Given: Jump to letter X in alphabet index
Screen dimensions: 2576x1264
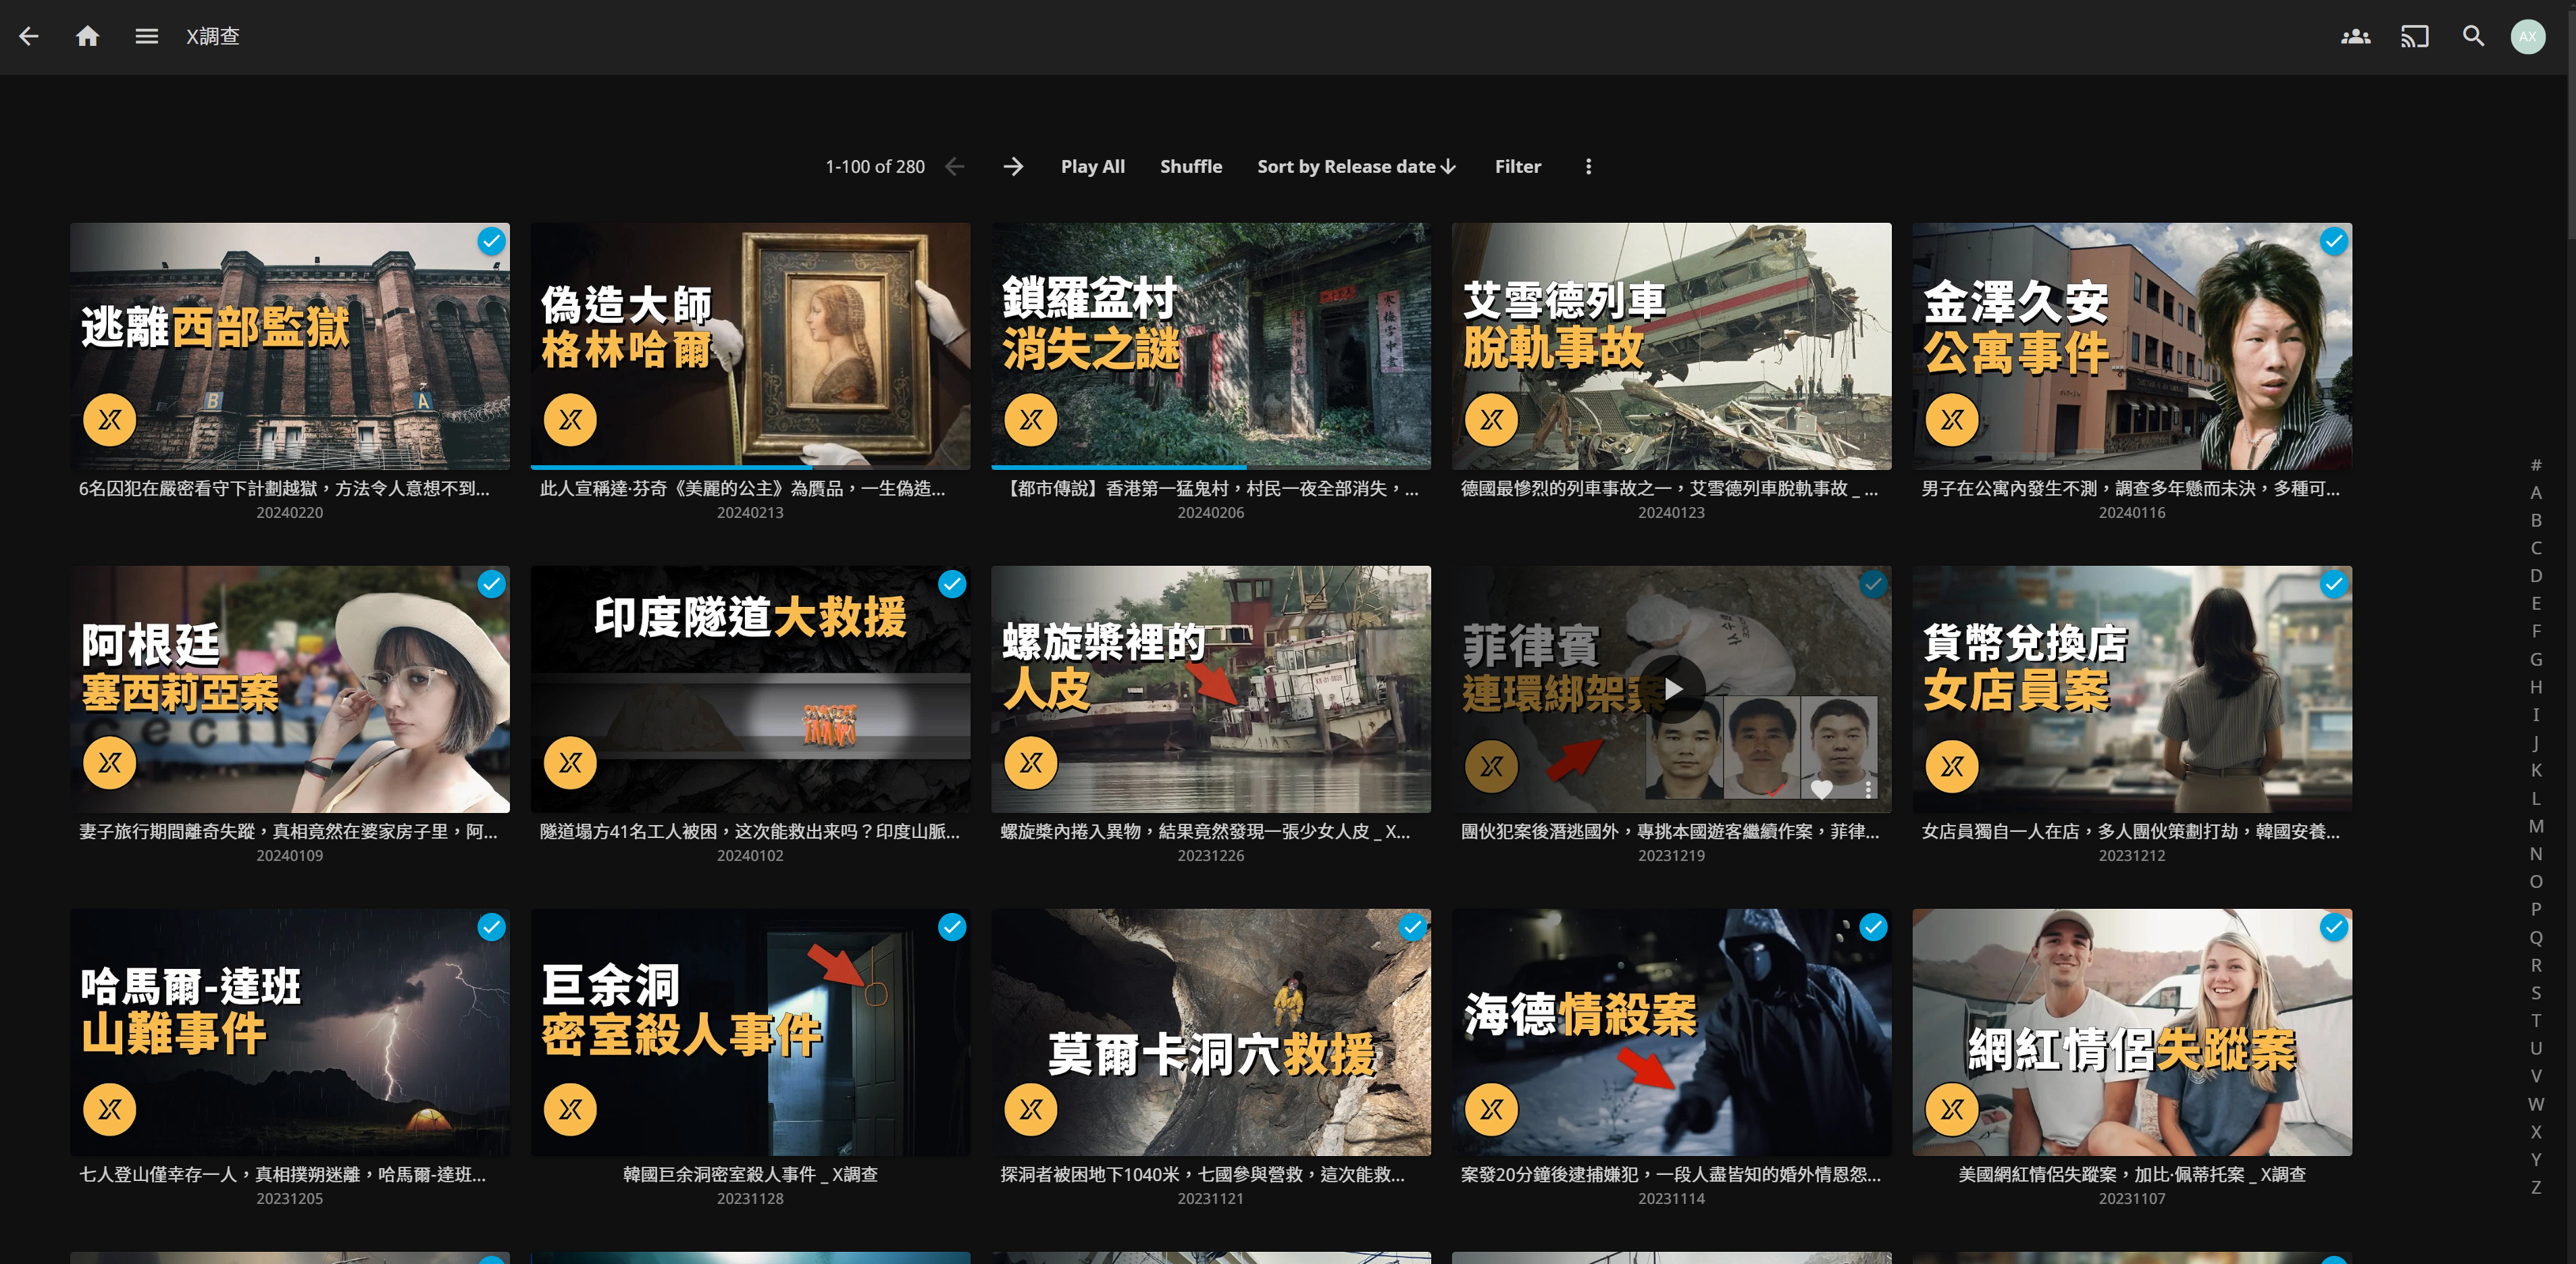Looking at the screenshot, I should coord(2536,1132).
